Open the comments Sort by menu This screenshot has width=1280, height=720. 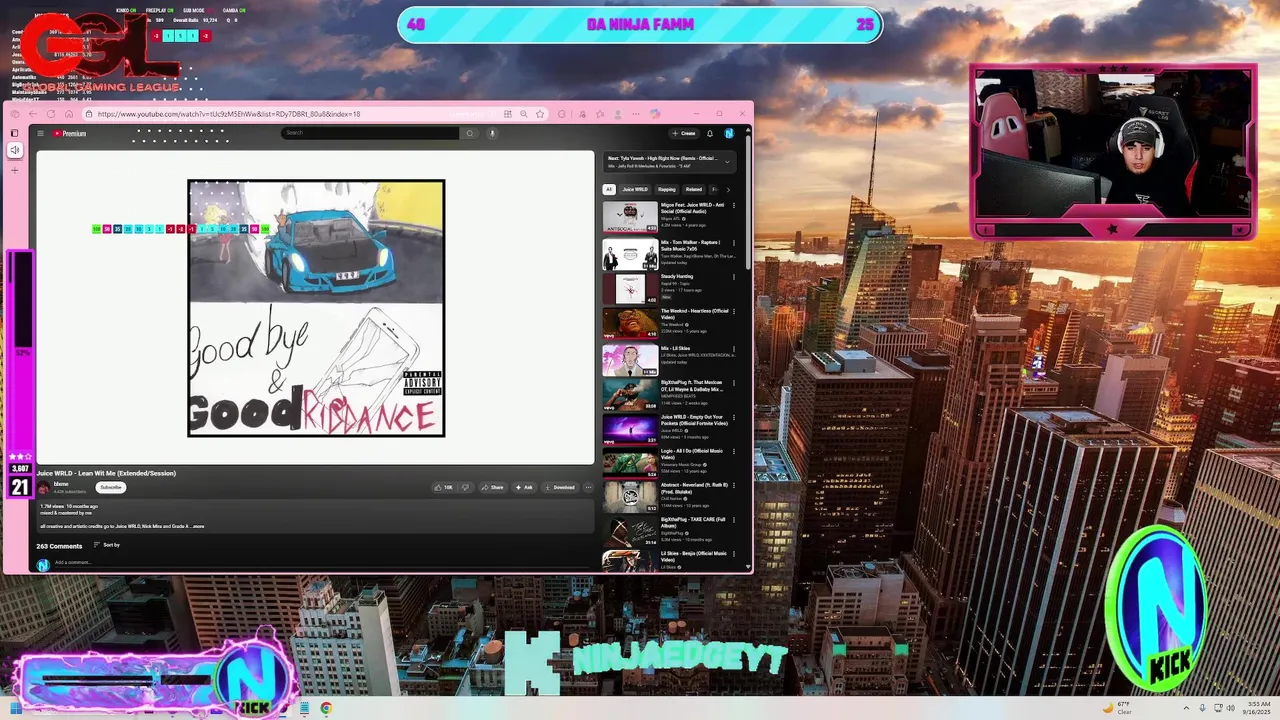107,545
